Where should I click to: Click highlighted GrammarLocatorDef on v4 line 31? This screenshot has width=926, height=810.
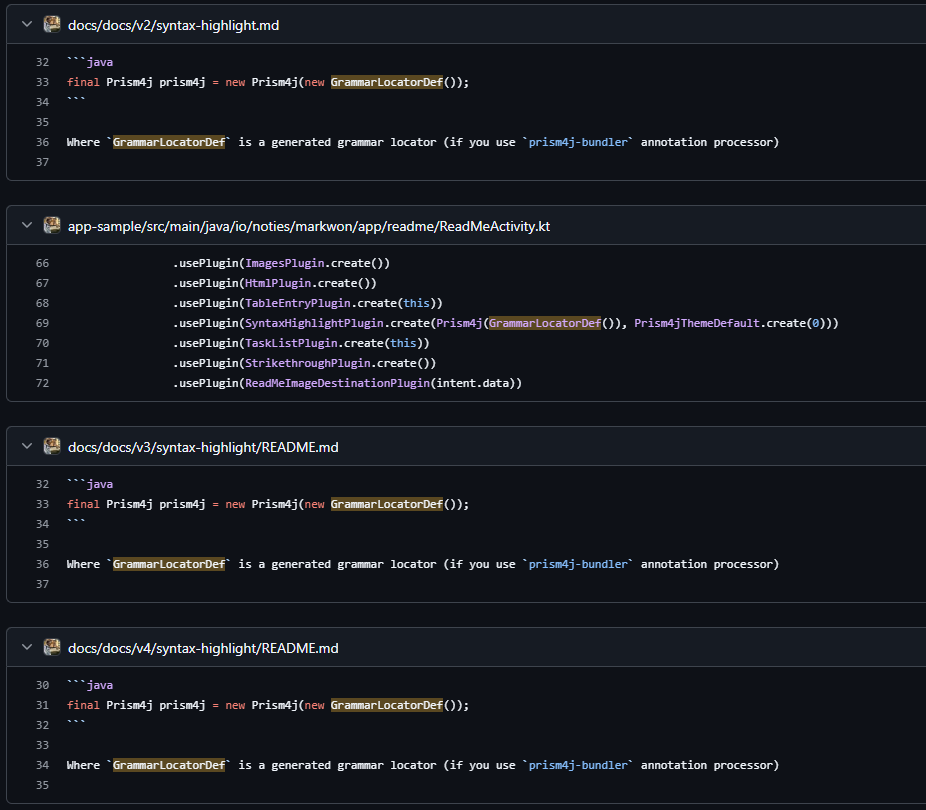[387, 705]
